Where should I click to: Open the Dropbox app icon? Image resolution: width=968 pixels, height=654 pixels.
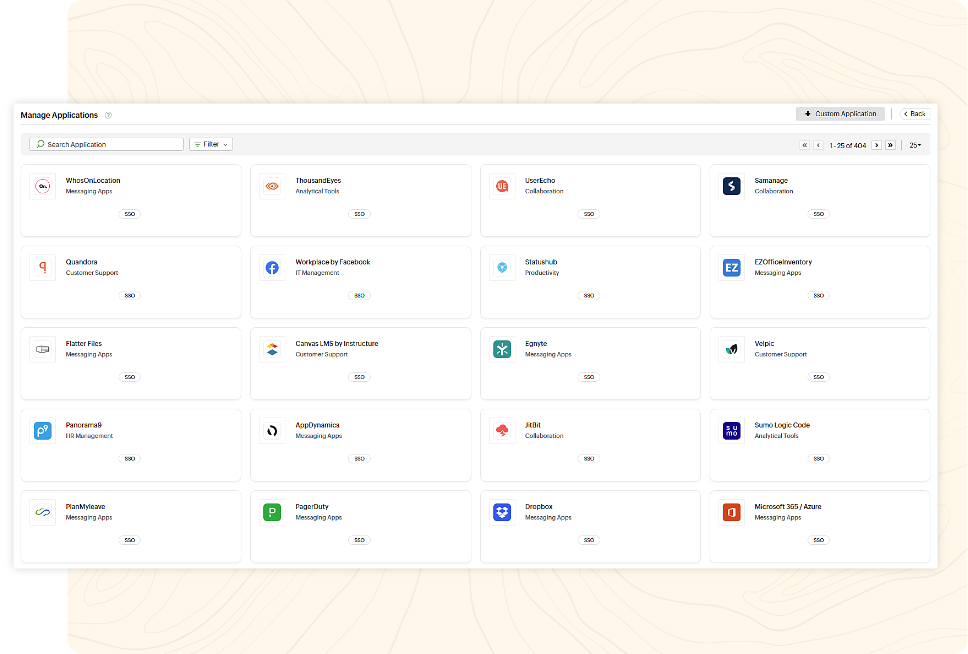[x=501, y=511]
